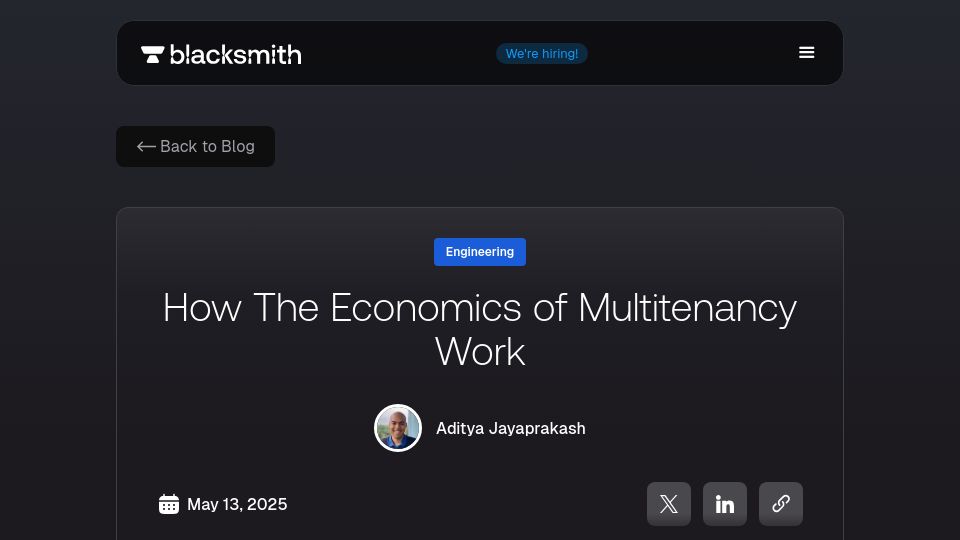Open the hamburger menu icon
Viewport: 960px width, 540px height.
coord(806,53)
